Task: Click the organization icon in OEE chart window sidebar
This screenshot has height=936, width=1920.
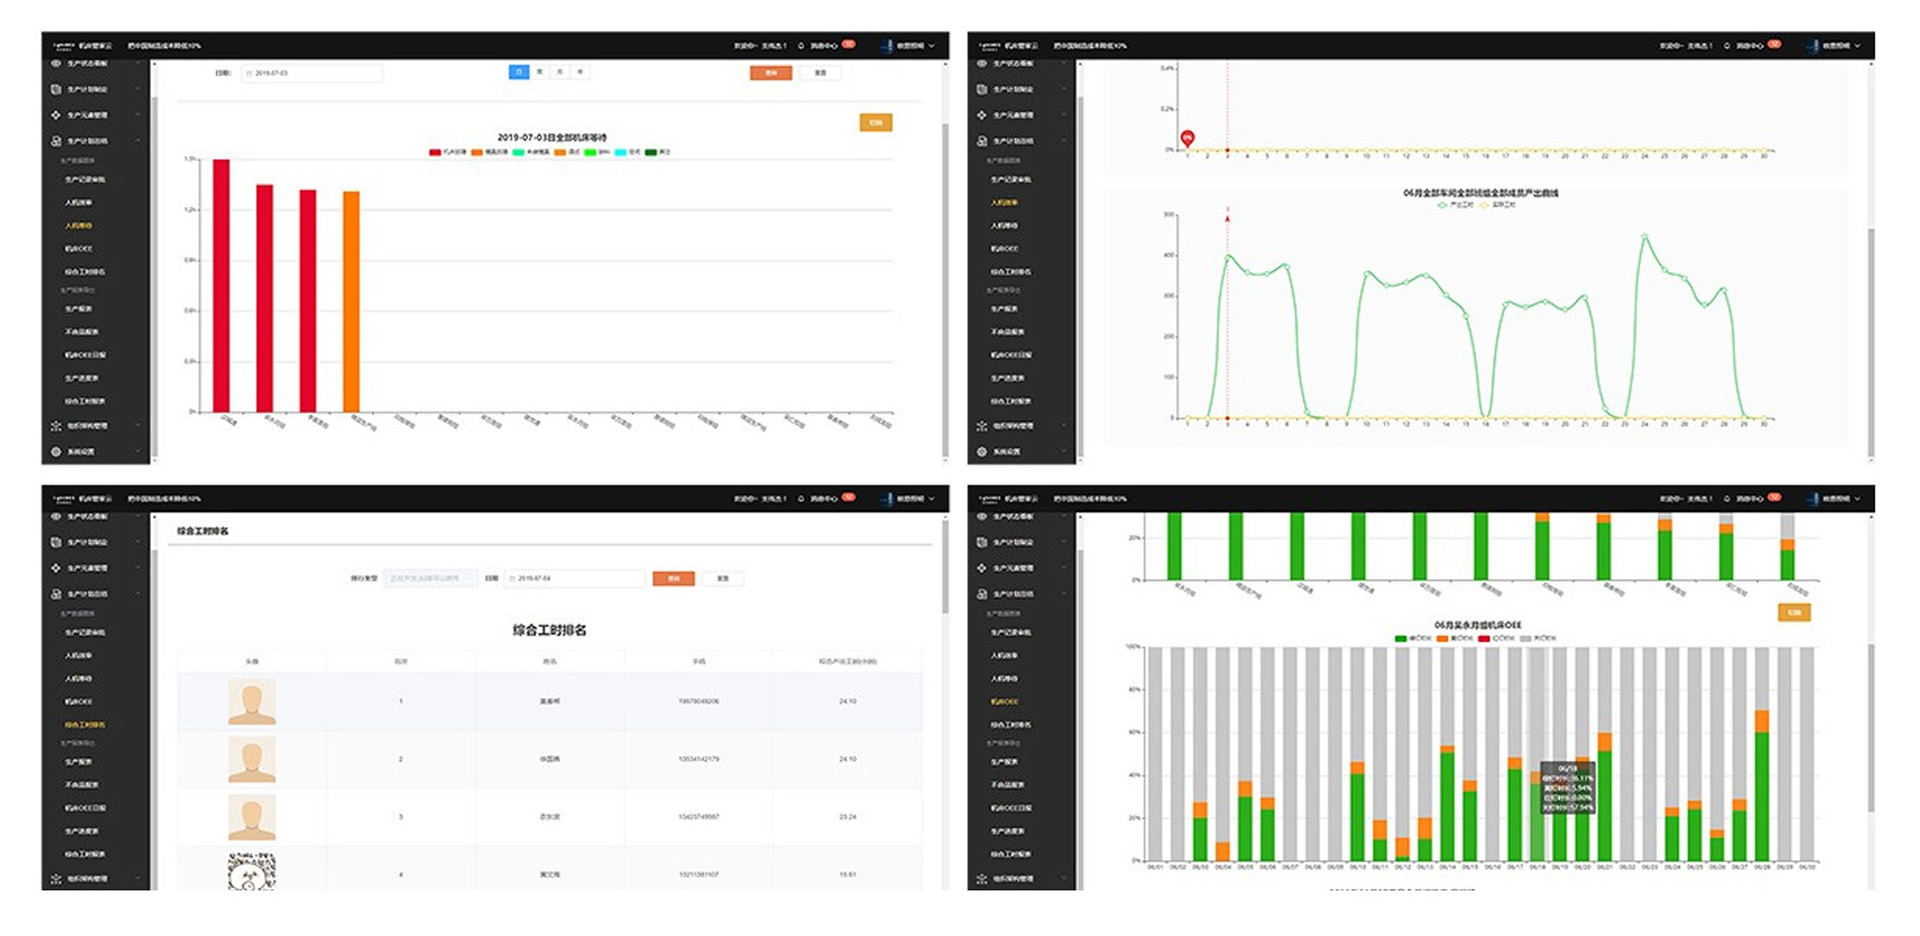Action: click(982, 879)
